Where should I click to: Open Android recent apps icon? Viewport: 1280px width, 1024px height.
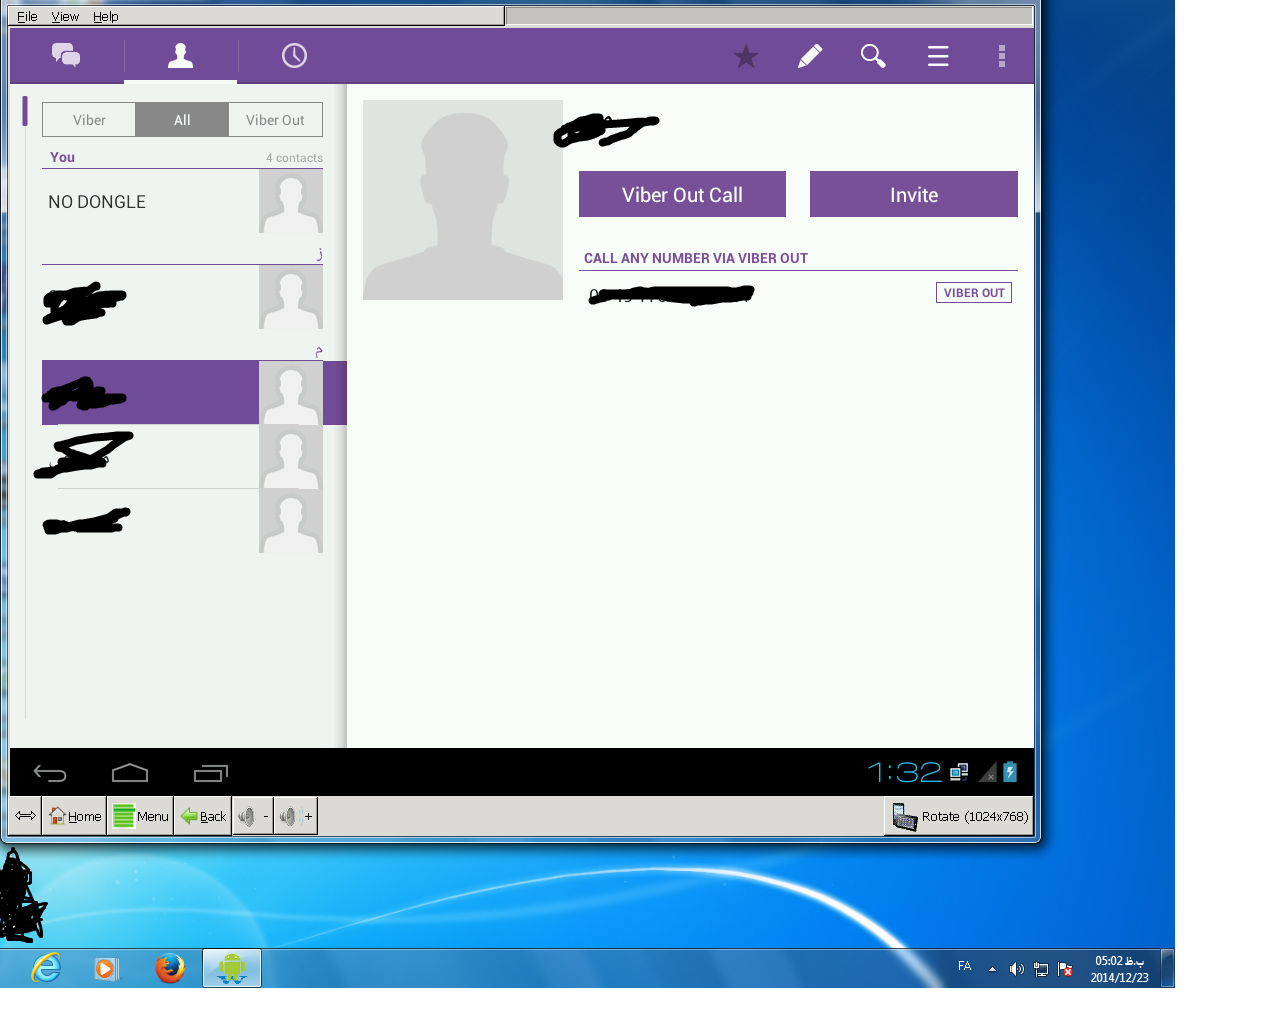pos(211,773)
